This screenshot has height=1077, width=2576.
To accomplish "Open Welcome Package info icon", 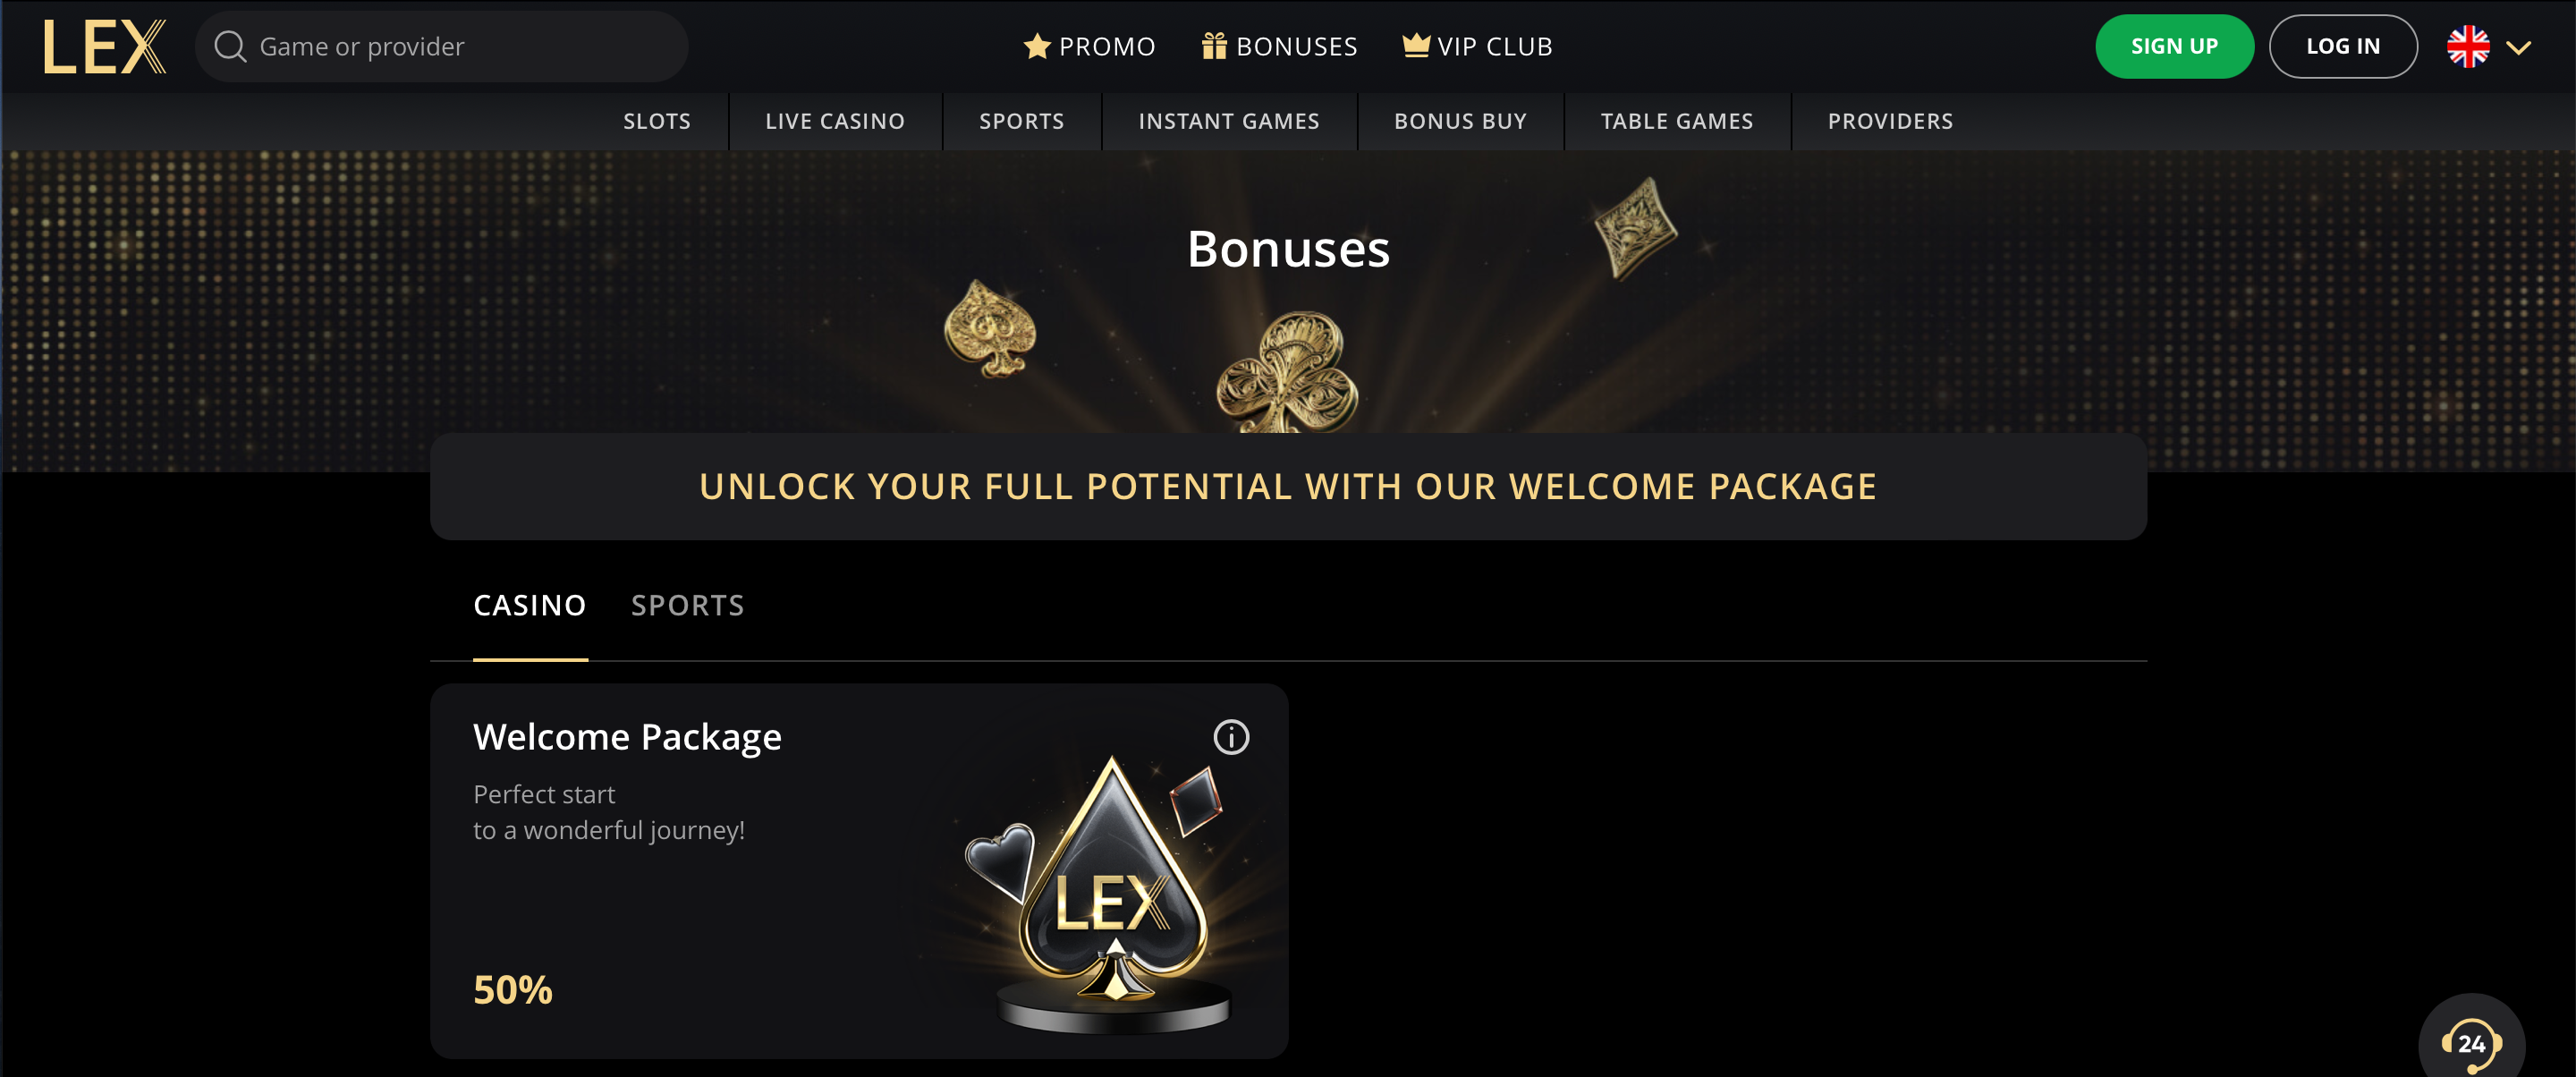I will [1231, 737].
